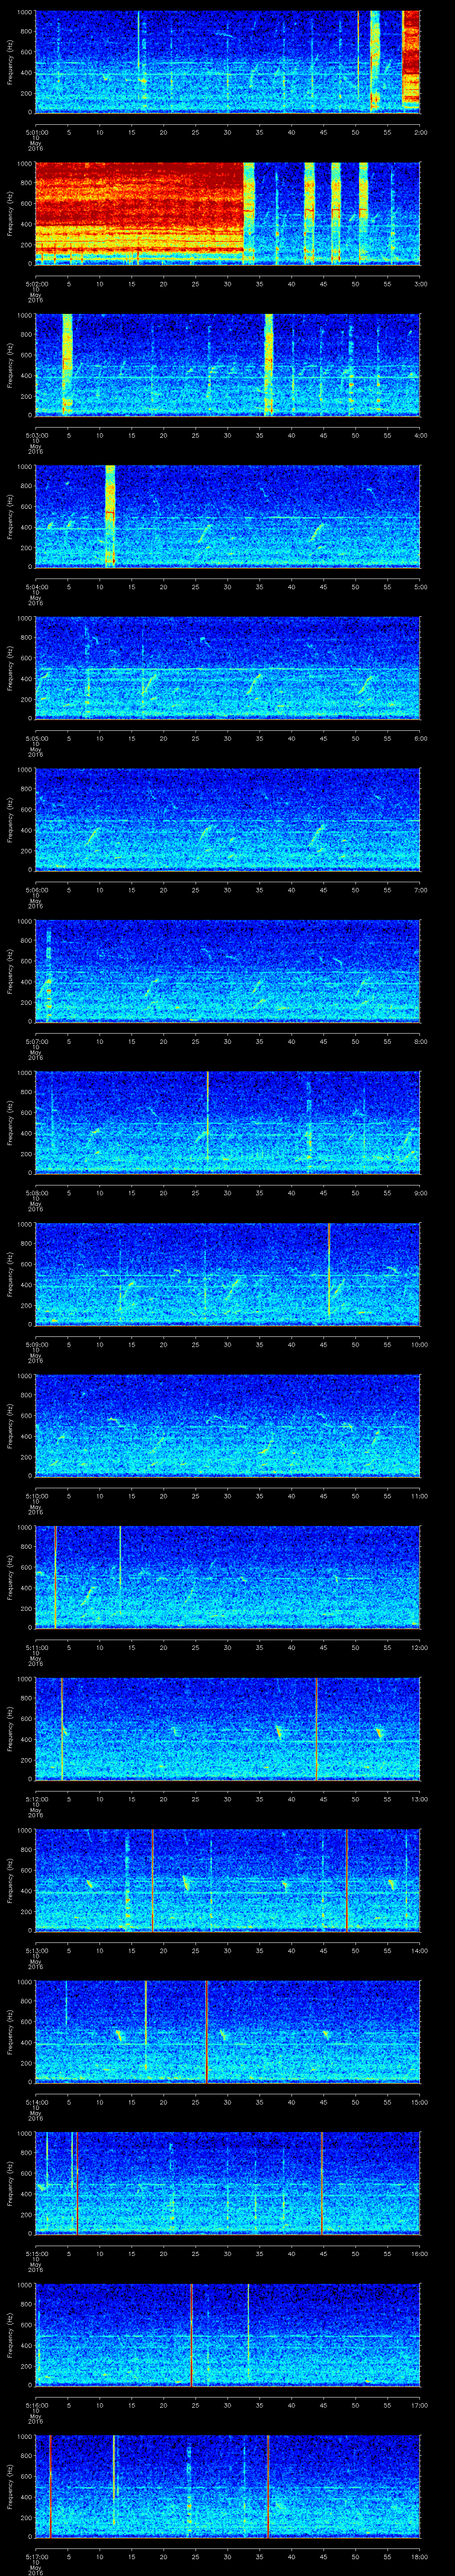
Task: Select the '16:00' end time label
Action: coord(419,2253)
